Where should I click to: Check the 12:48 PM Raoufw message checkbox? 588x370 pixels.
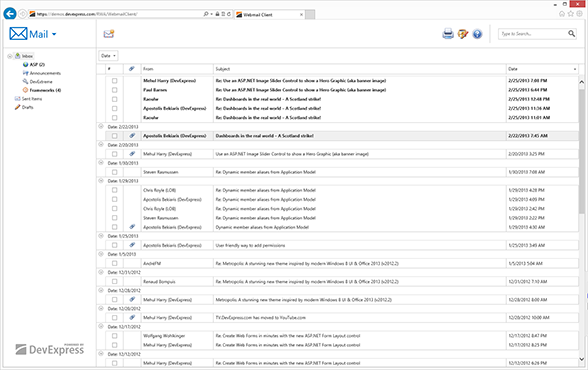pyautogui.click(x=114, y=99)
